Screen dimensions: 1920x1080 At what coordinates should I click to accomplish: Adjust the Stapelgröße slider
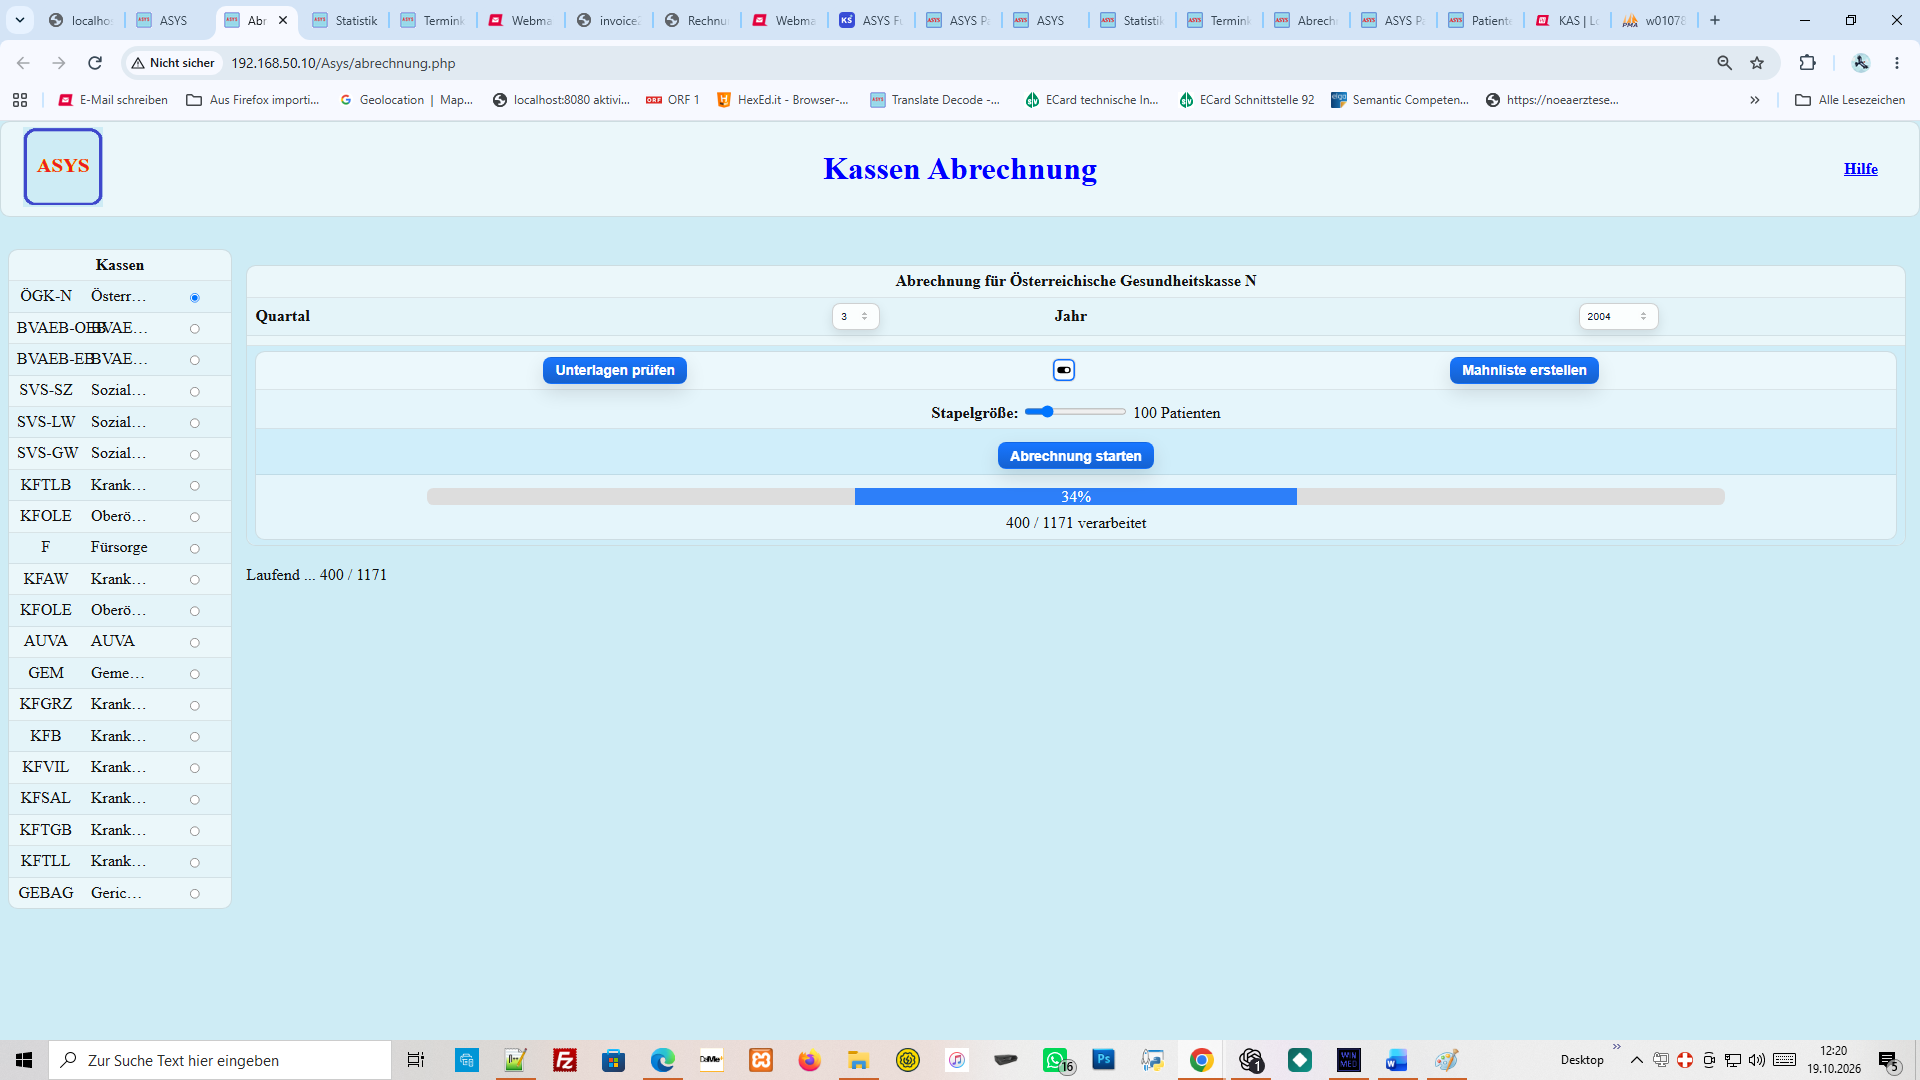[x=1076, y=412]
